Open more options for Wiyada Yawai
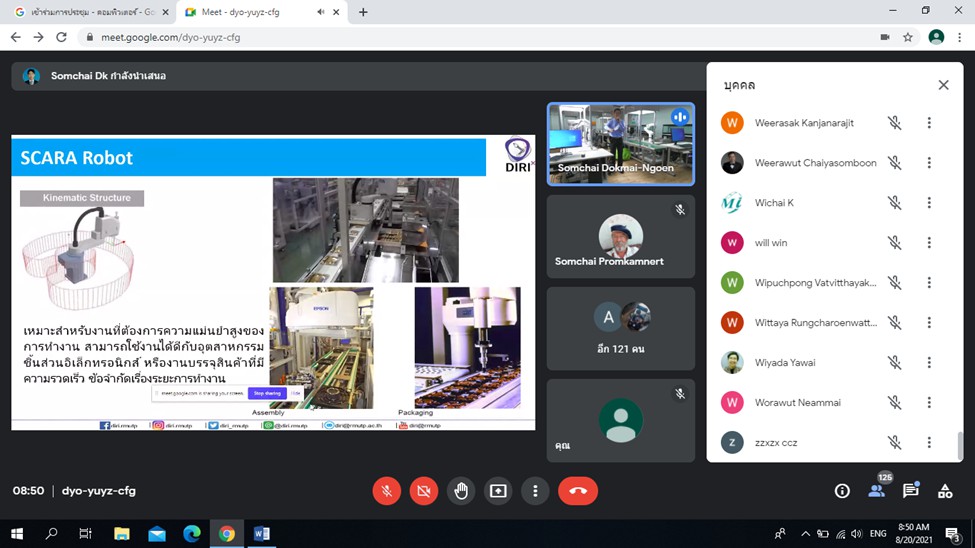 pyautogui.click(x=929, y=363)
